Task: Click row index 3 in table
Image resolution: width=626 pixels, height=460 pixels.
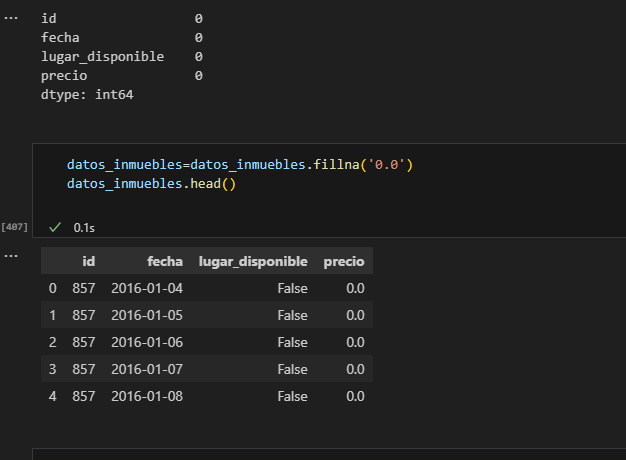Action: [53, 369]
